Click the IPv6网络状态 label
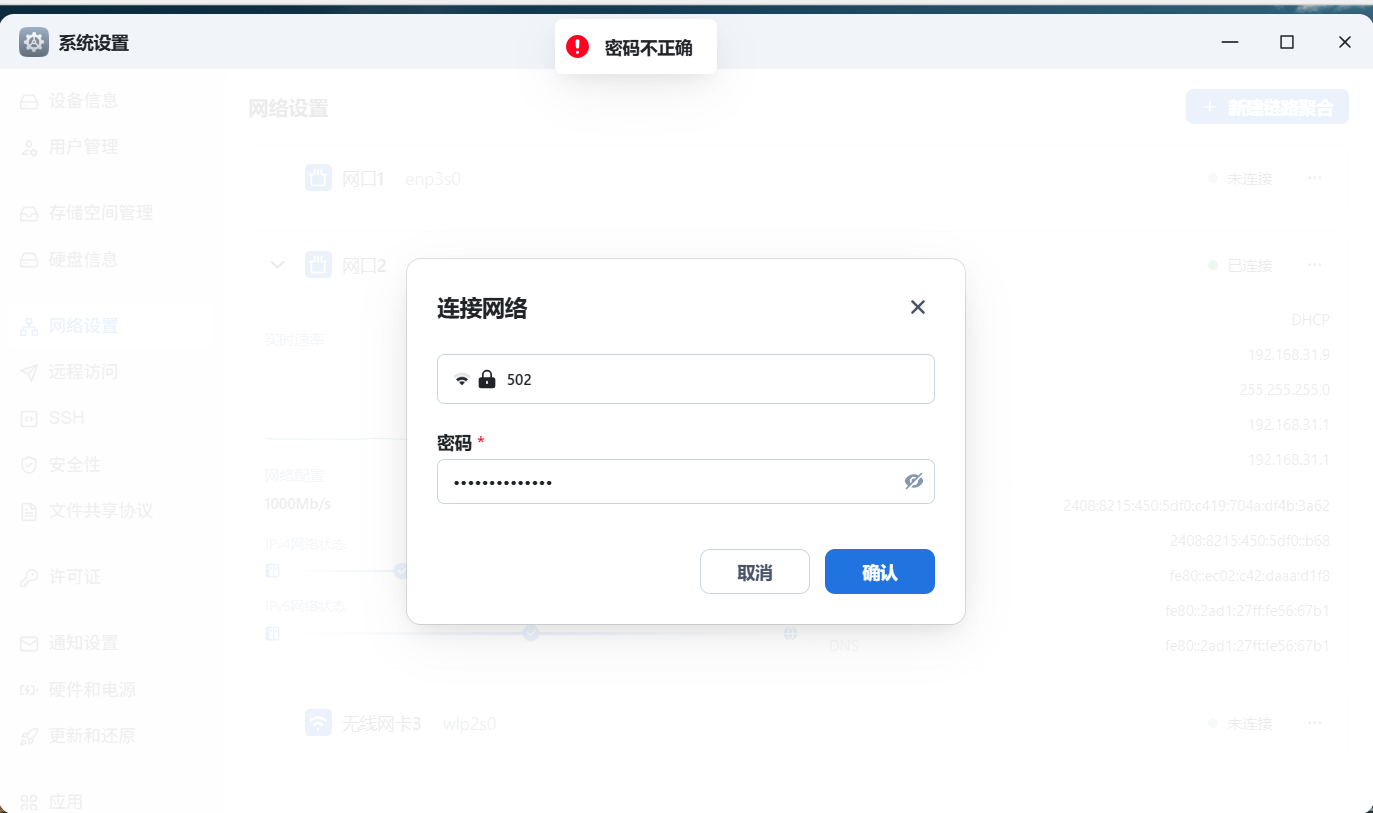This screenshot has height=813, width=1373. tap(306, 607)
